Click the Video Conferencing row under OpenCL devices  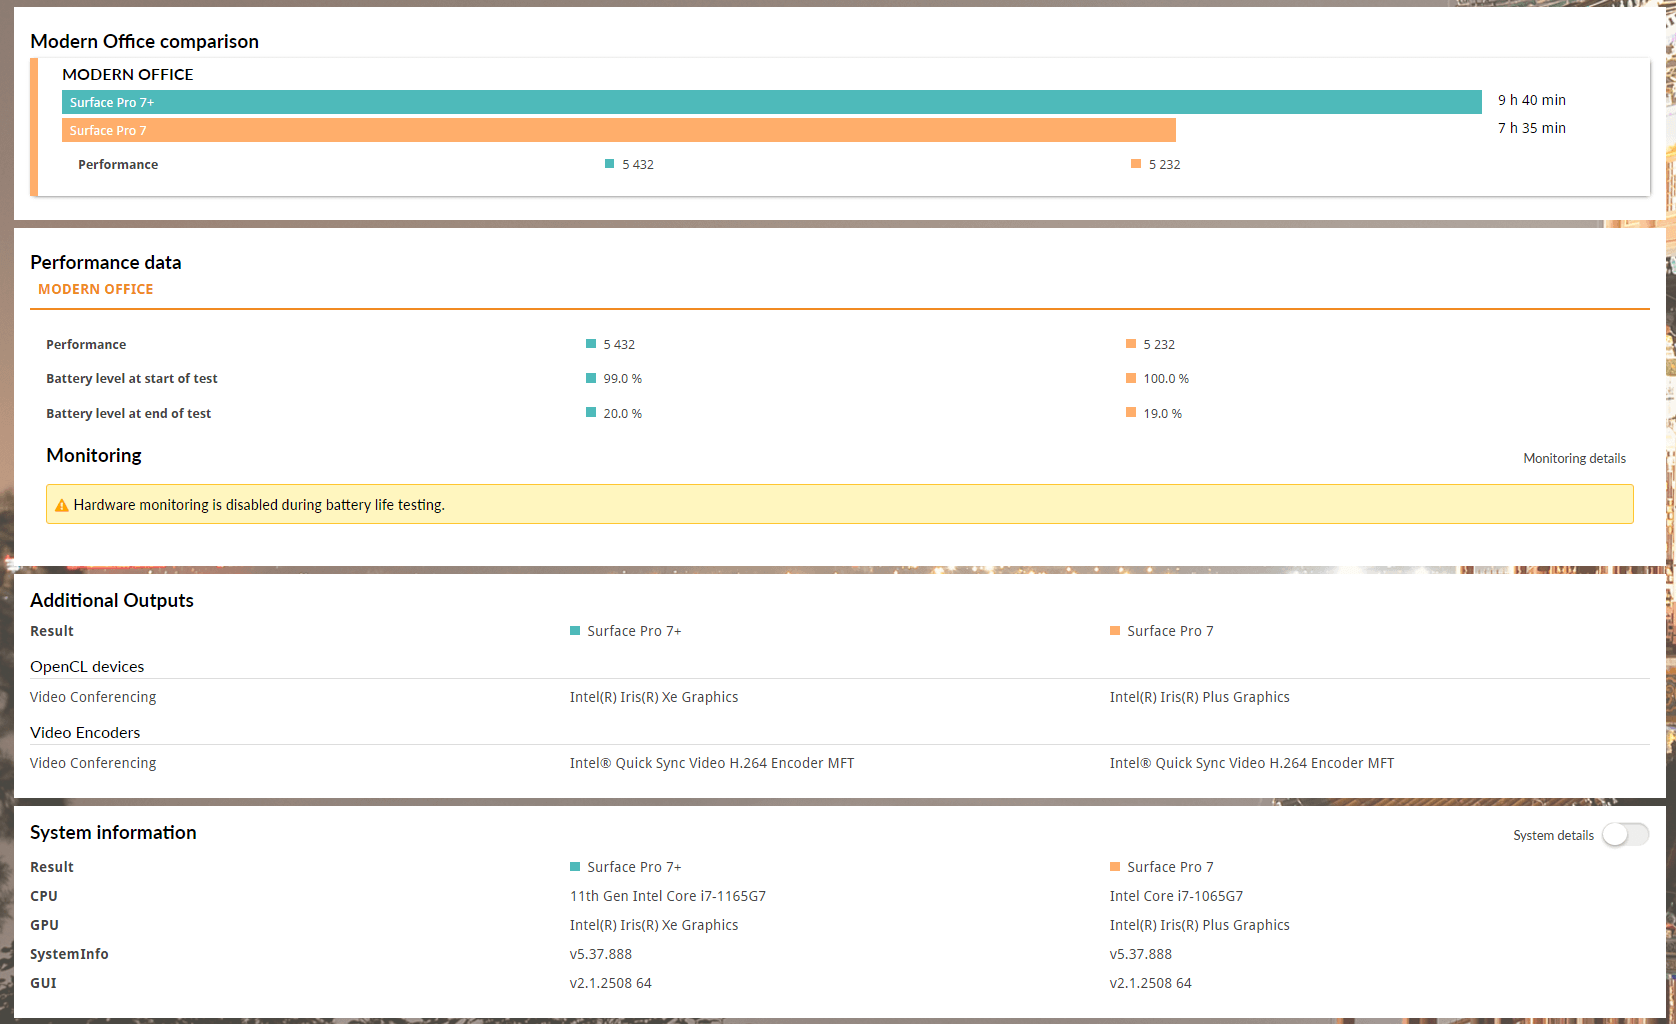coord(840,697)
